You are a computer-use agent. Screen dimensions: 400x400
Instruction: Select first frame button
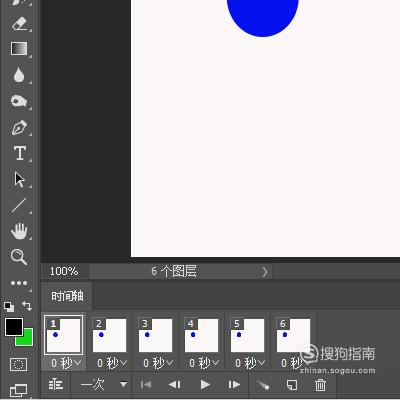point(146,385)
